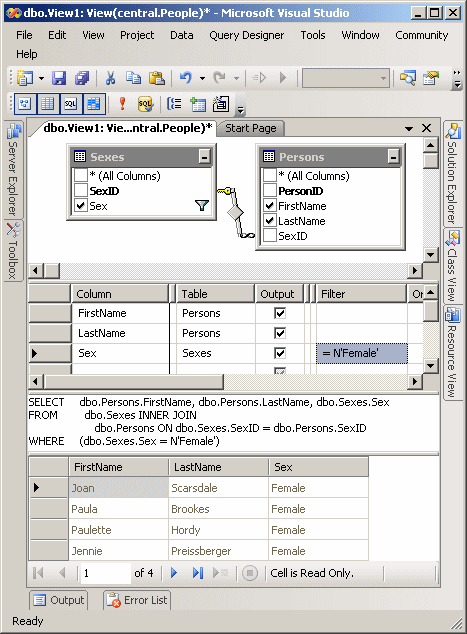This screenshot has height=634, width=467.
Task: Undo the last action with Undo icon
Action: 186,78
